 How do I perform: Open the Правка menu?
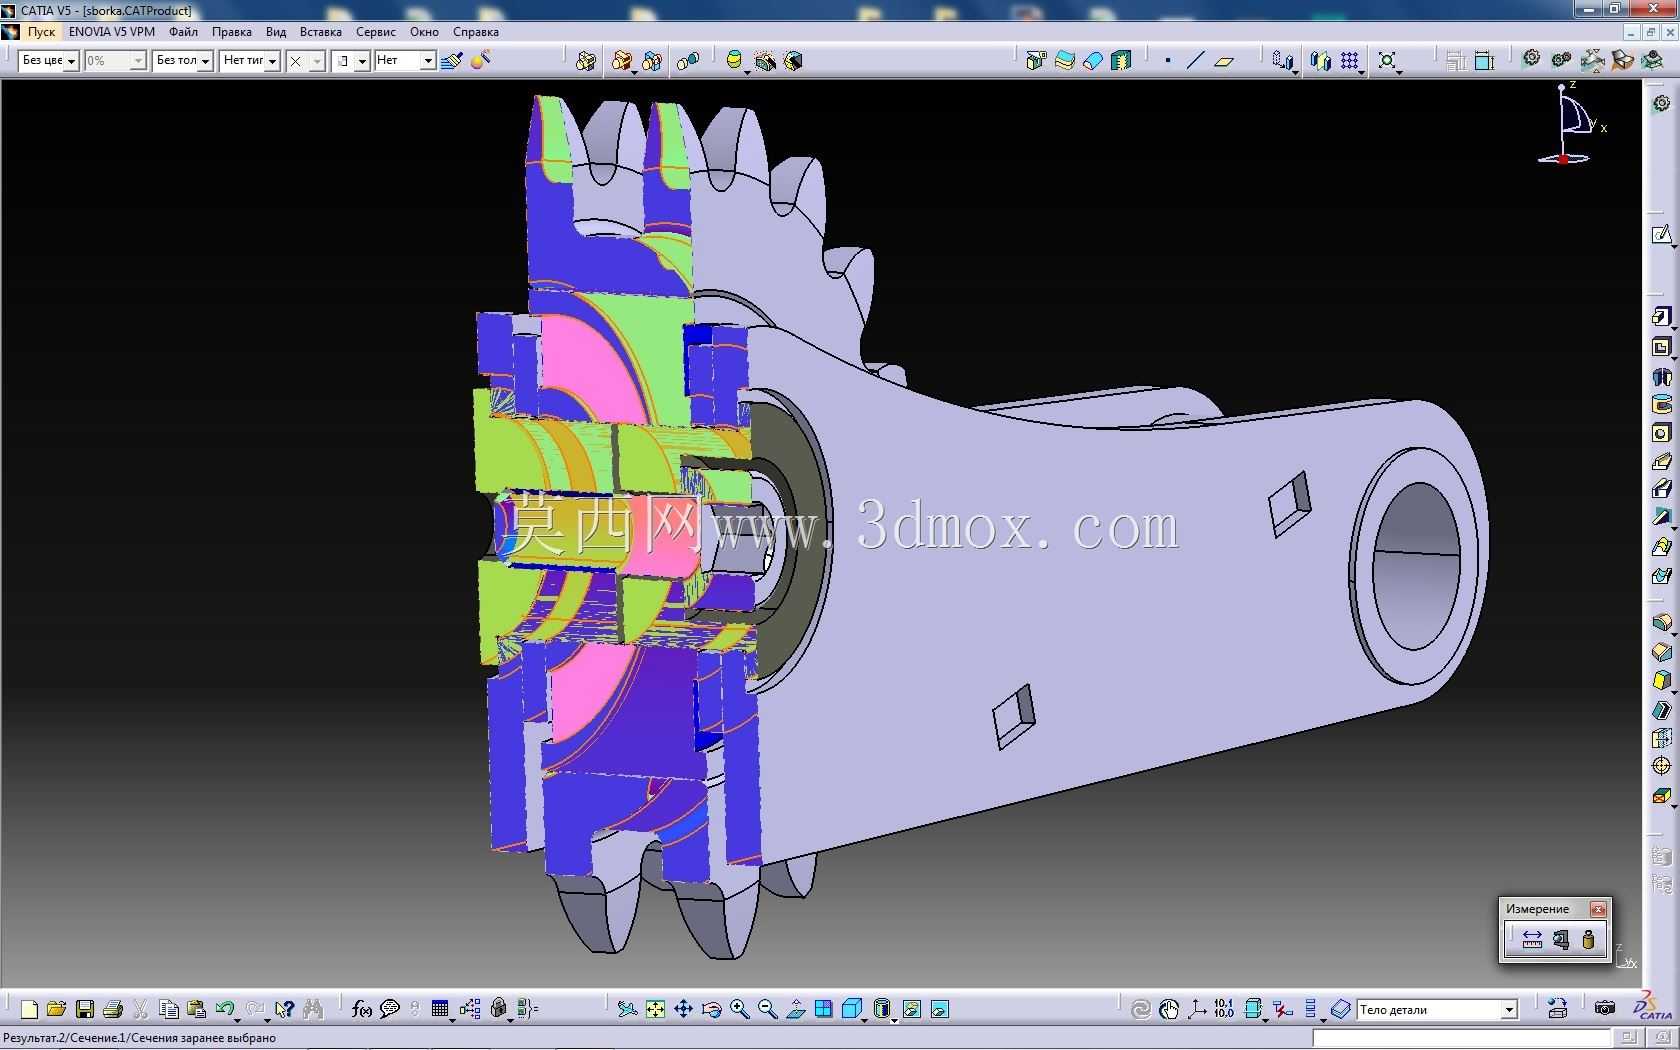(232, 32)
